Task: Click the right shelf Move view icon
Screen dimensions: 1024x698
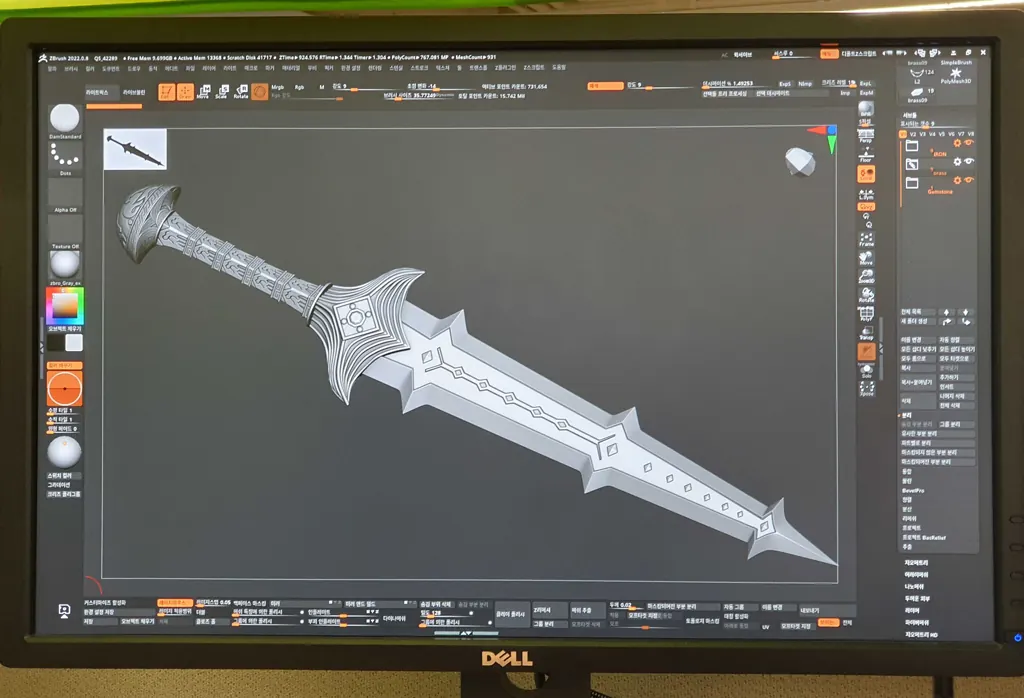Action: [x=867, y=258]
